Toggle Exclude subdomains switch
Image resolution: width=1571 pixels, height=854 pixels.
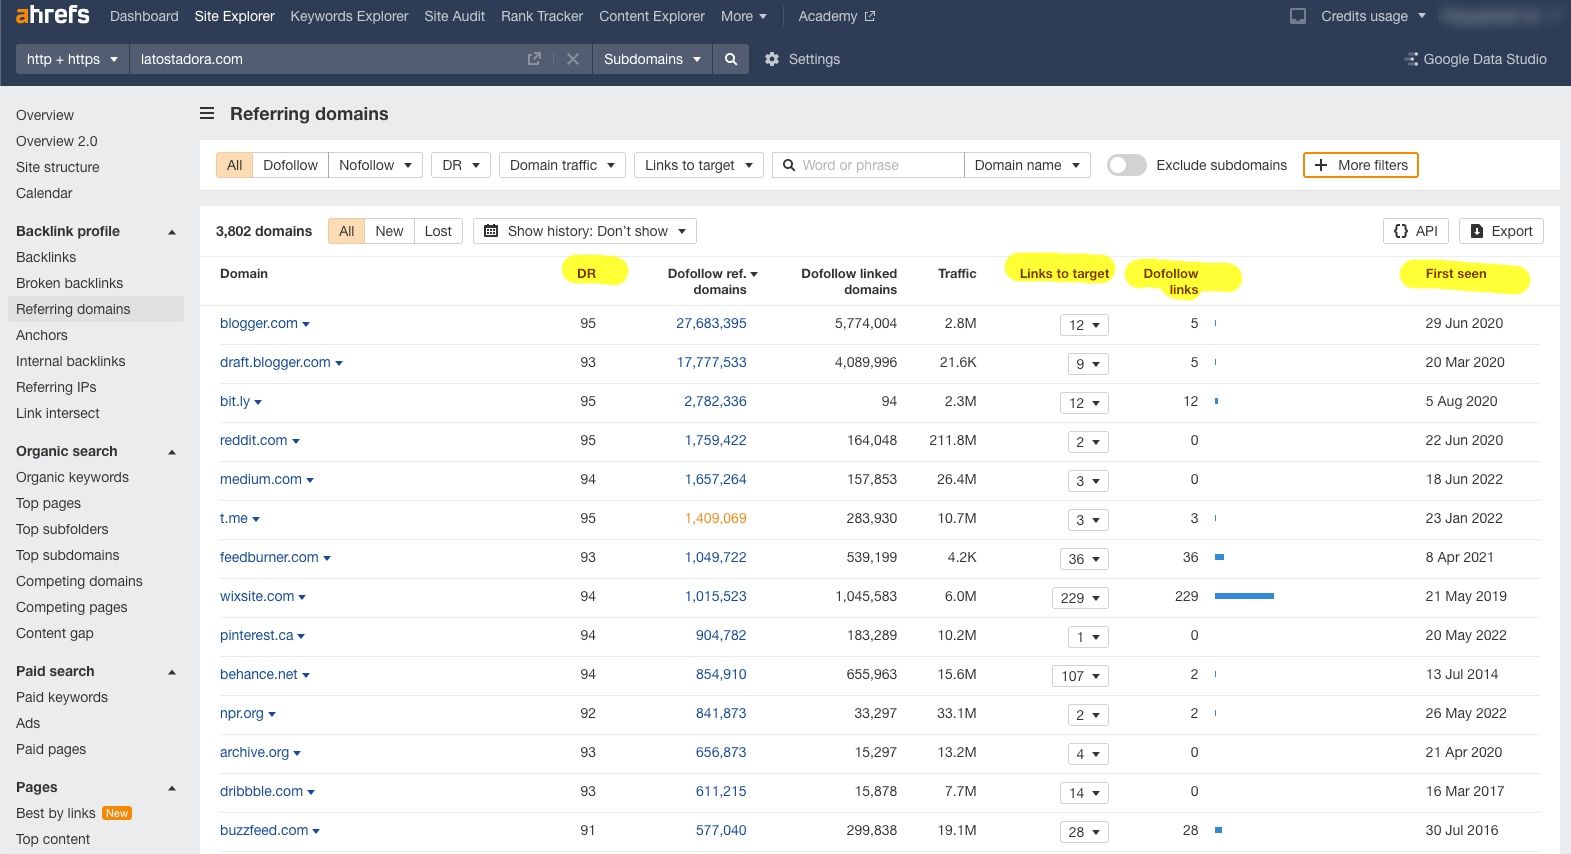pyautogui.click(x=1126, y=165)
